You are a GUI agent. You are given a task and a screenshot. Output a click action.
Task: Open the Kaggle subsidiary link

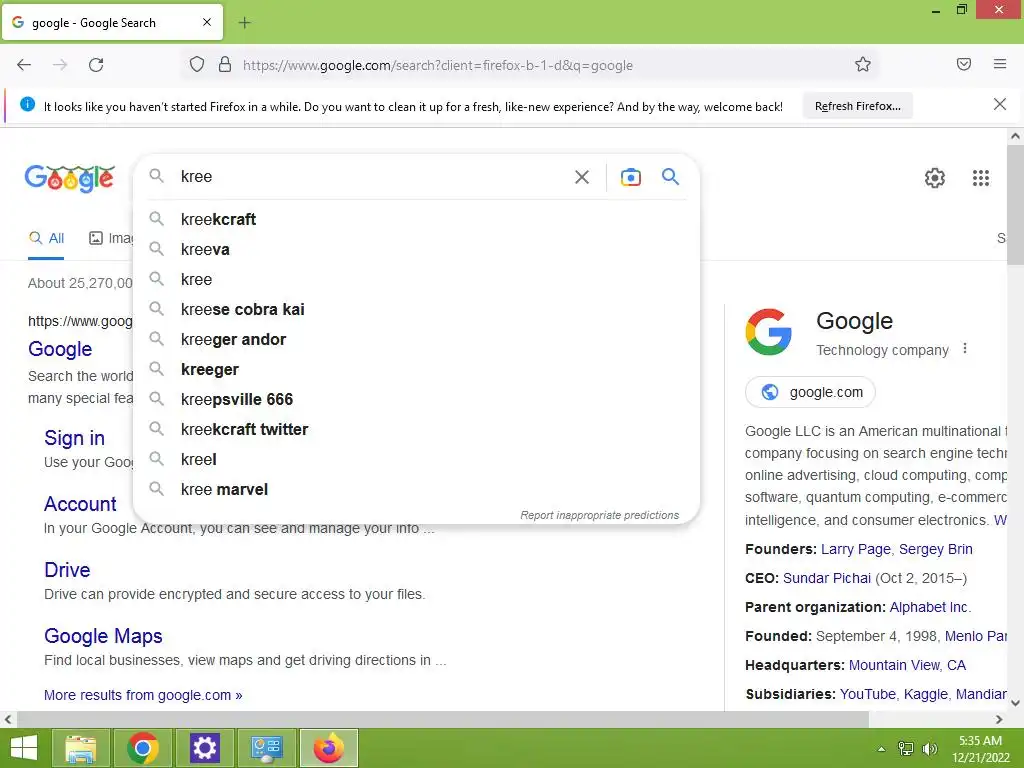(x=925, y=694)
